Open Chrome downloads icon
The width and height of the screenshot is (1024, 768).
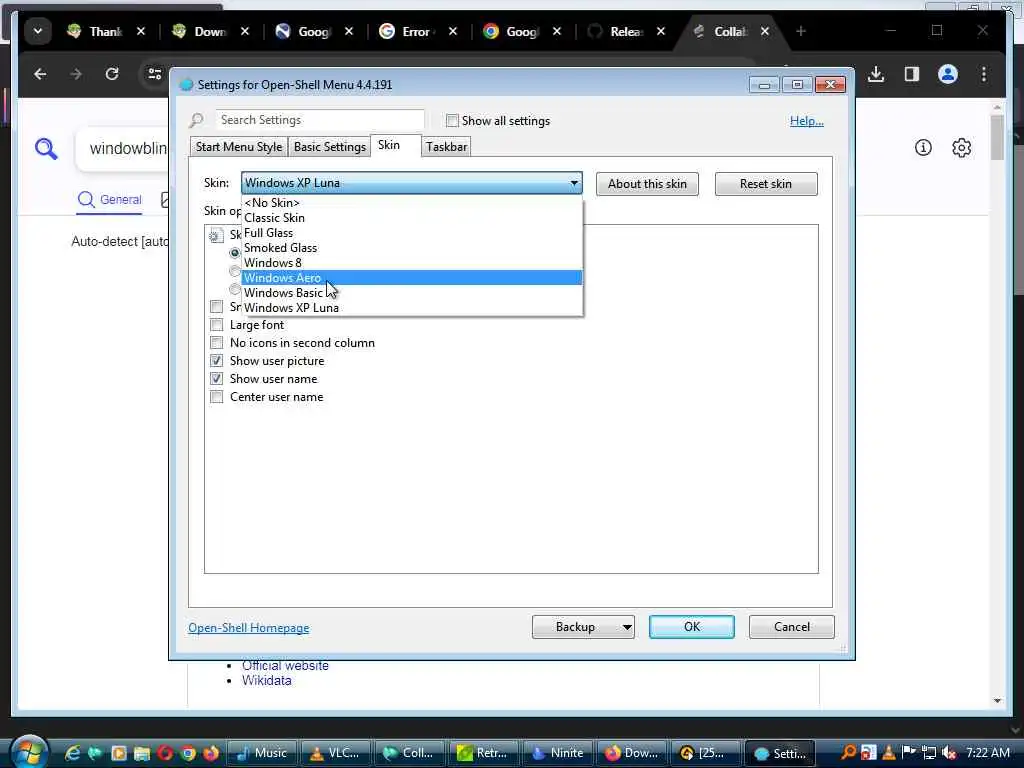click(876, 74)
